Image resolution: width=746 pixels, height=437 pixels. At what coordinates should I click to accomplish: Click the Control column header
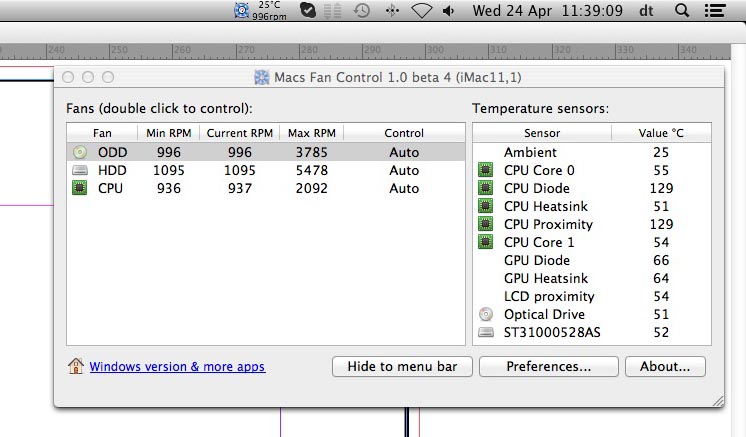tap(404, 133)
